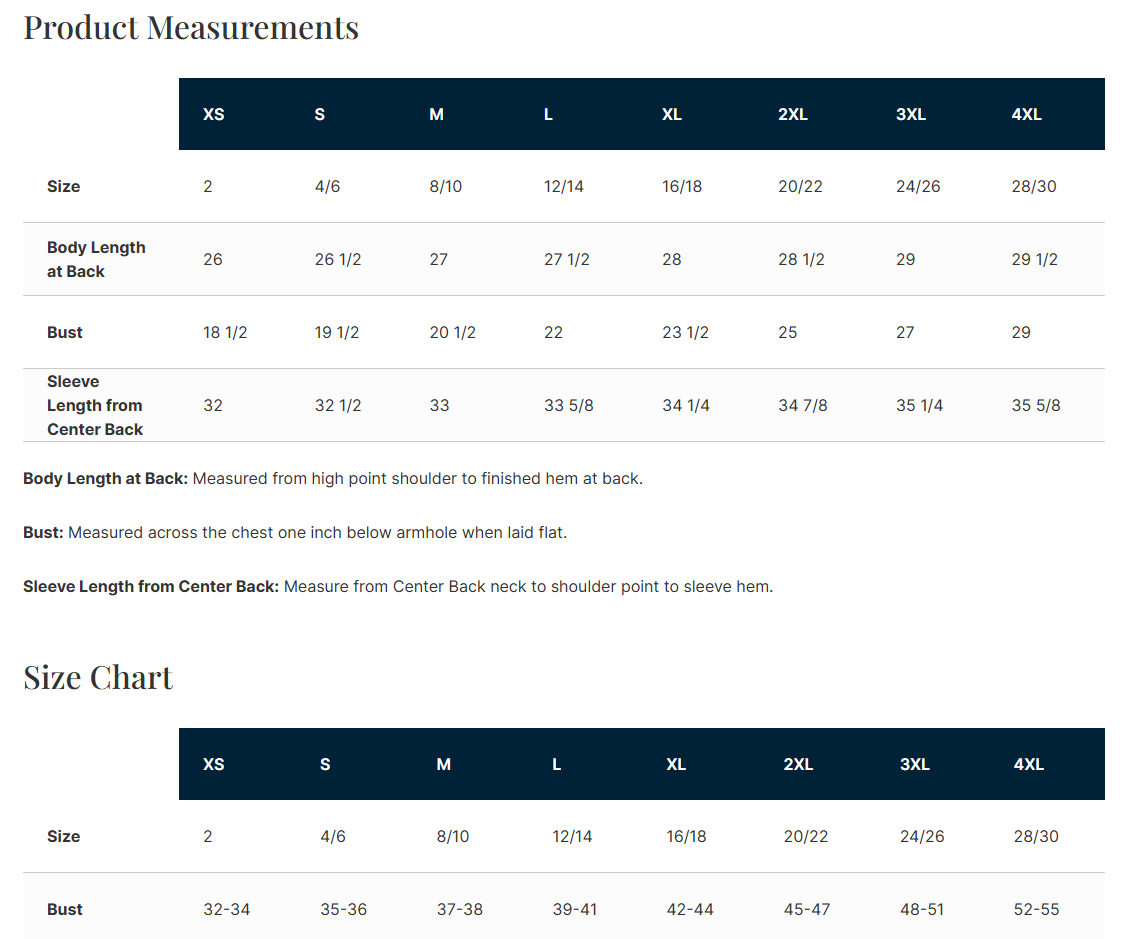Click the 34 7/8 sleeve length cell

pos(803,405)
